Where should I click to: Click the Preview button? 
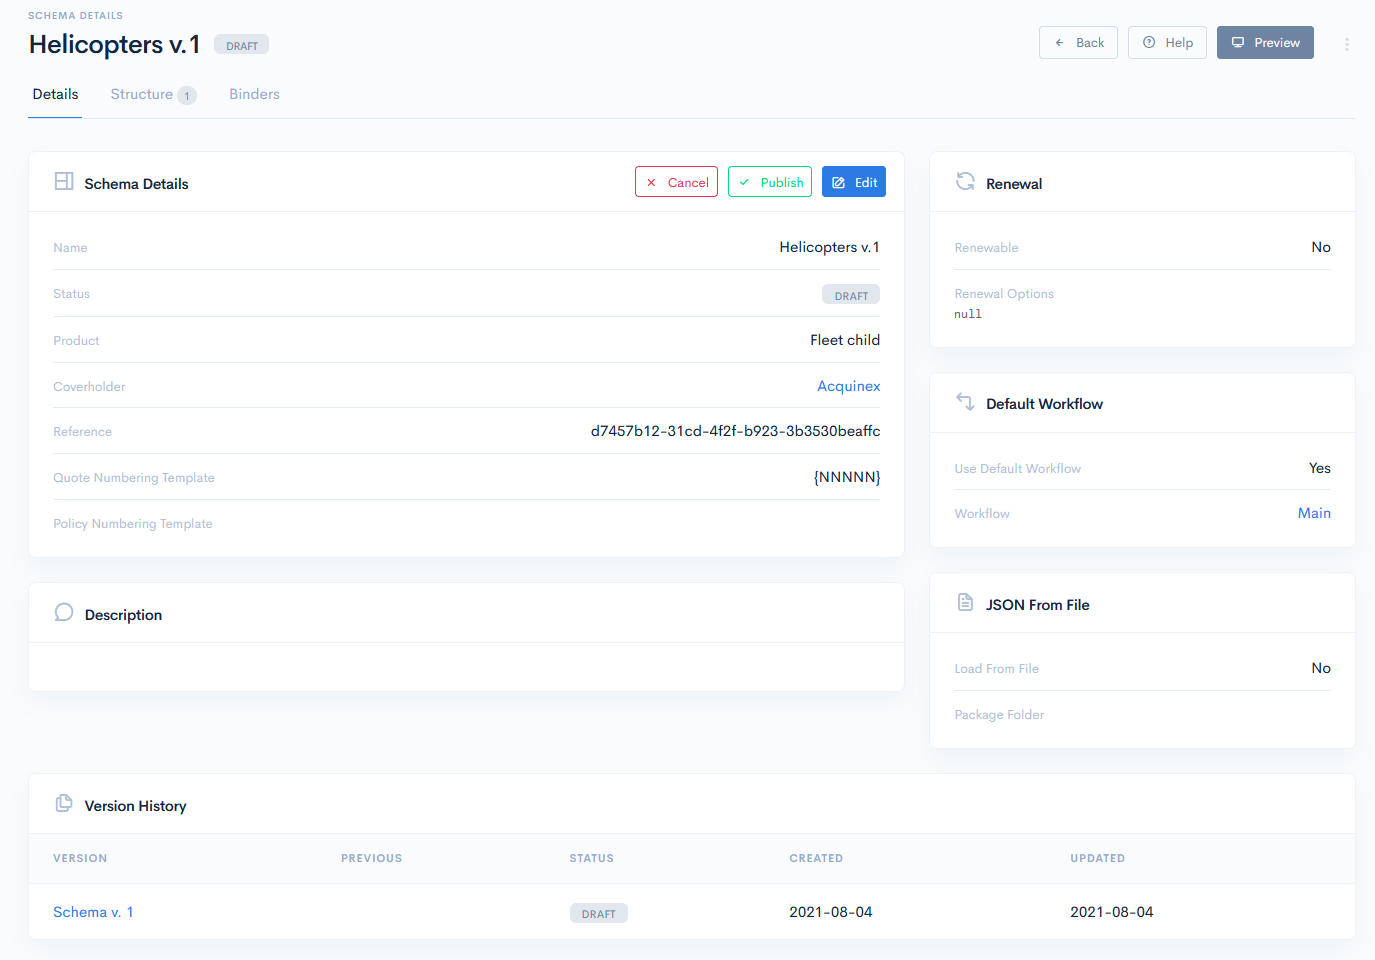pos(1265,43)
